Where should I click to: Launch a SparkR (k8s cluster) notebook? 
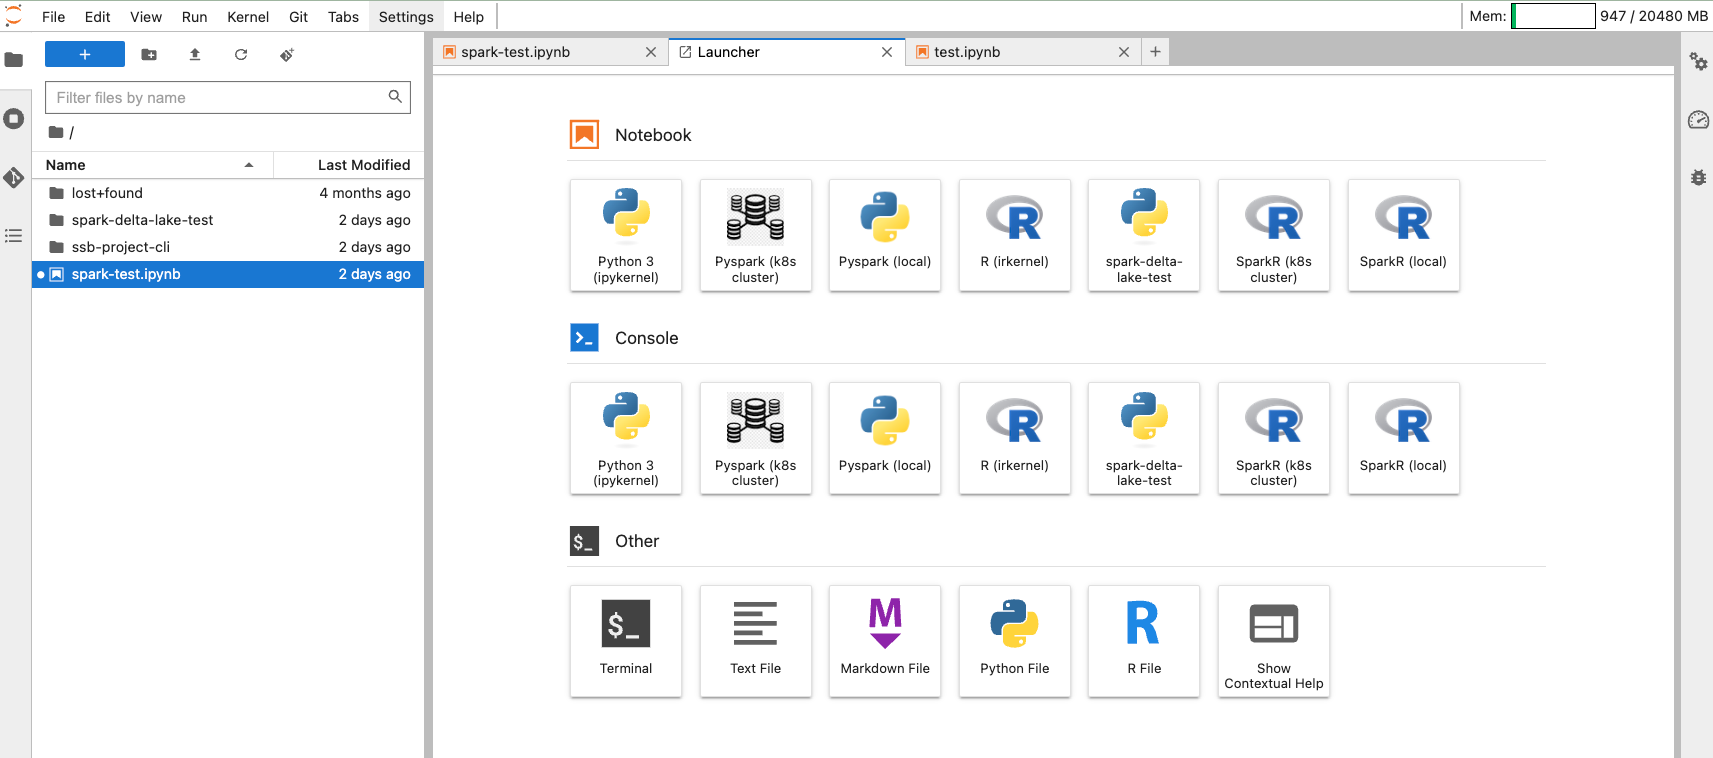[x=1274, y=236]
